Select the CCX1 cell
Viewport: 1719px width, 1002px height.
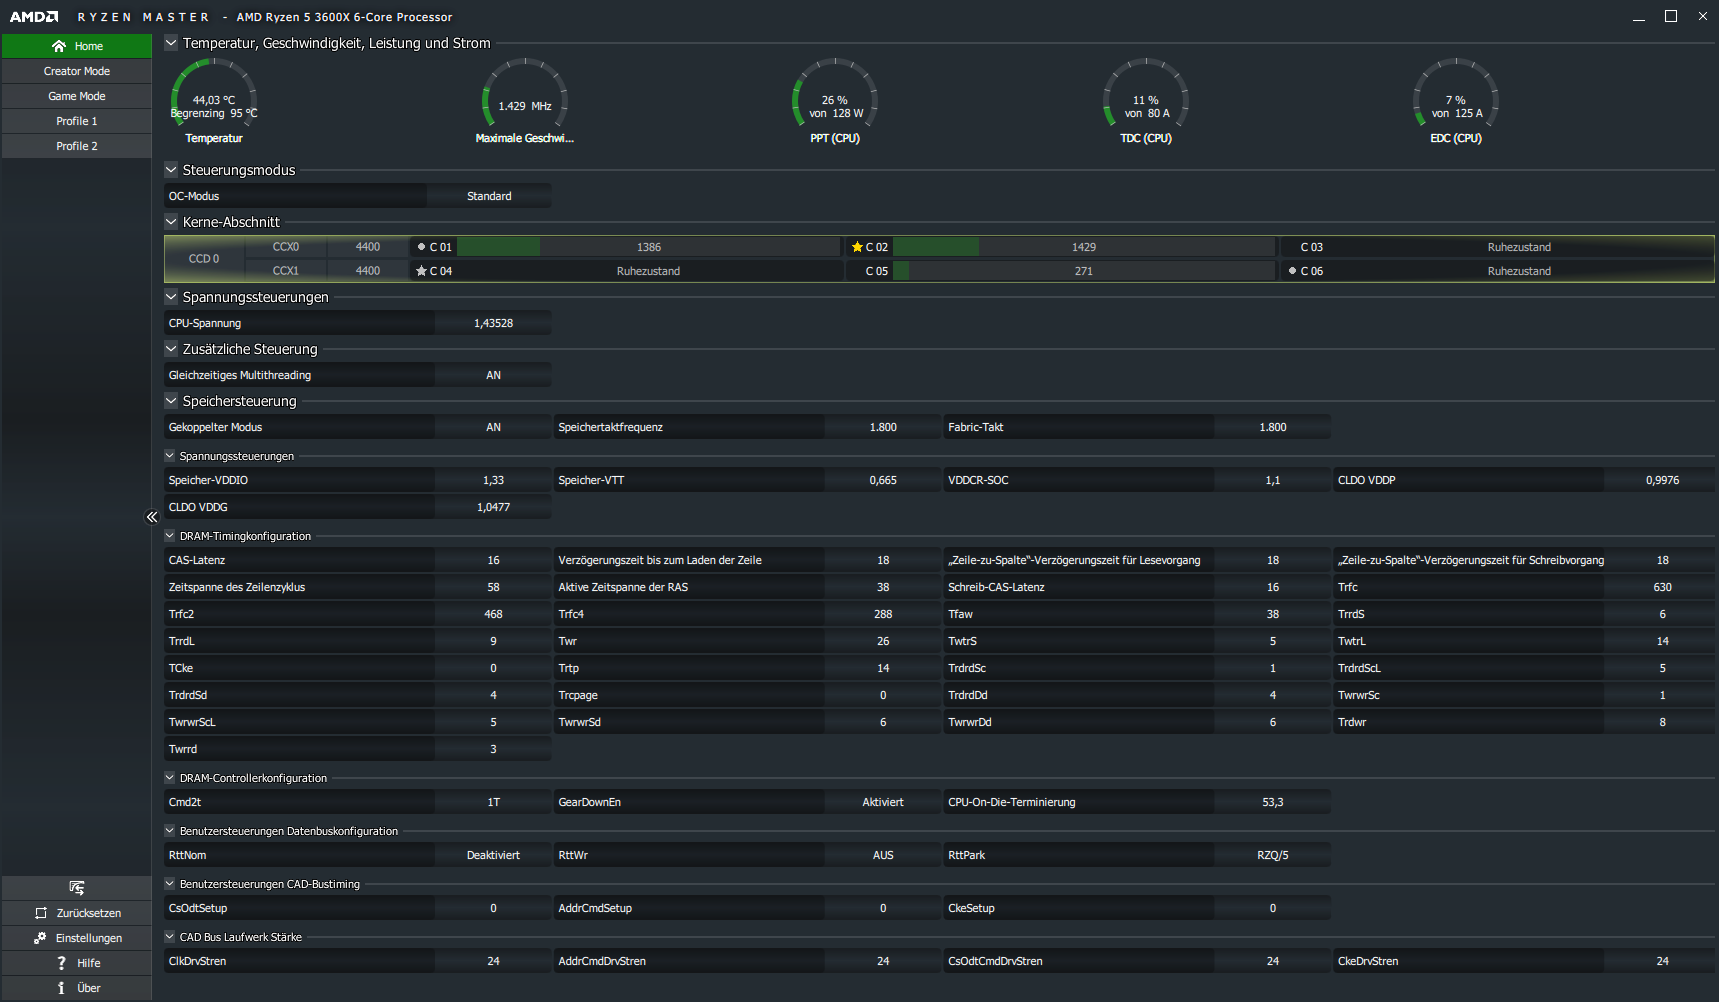tap(286, 271)
